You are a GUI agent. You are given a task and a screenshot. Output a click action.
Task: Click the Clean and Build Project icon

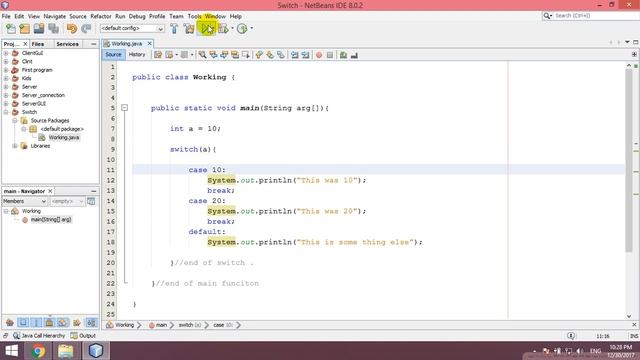(x=189, y=29)
